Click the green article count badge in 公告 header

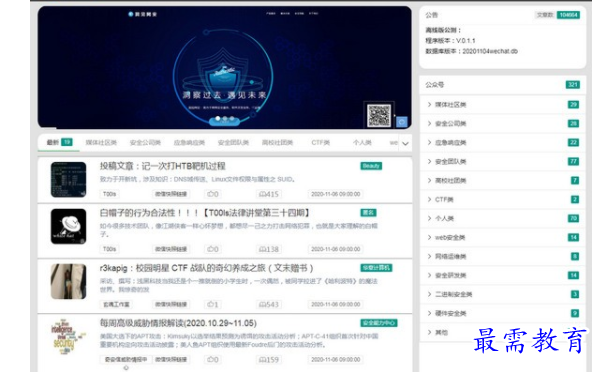coord(568,15)
